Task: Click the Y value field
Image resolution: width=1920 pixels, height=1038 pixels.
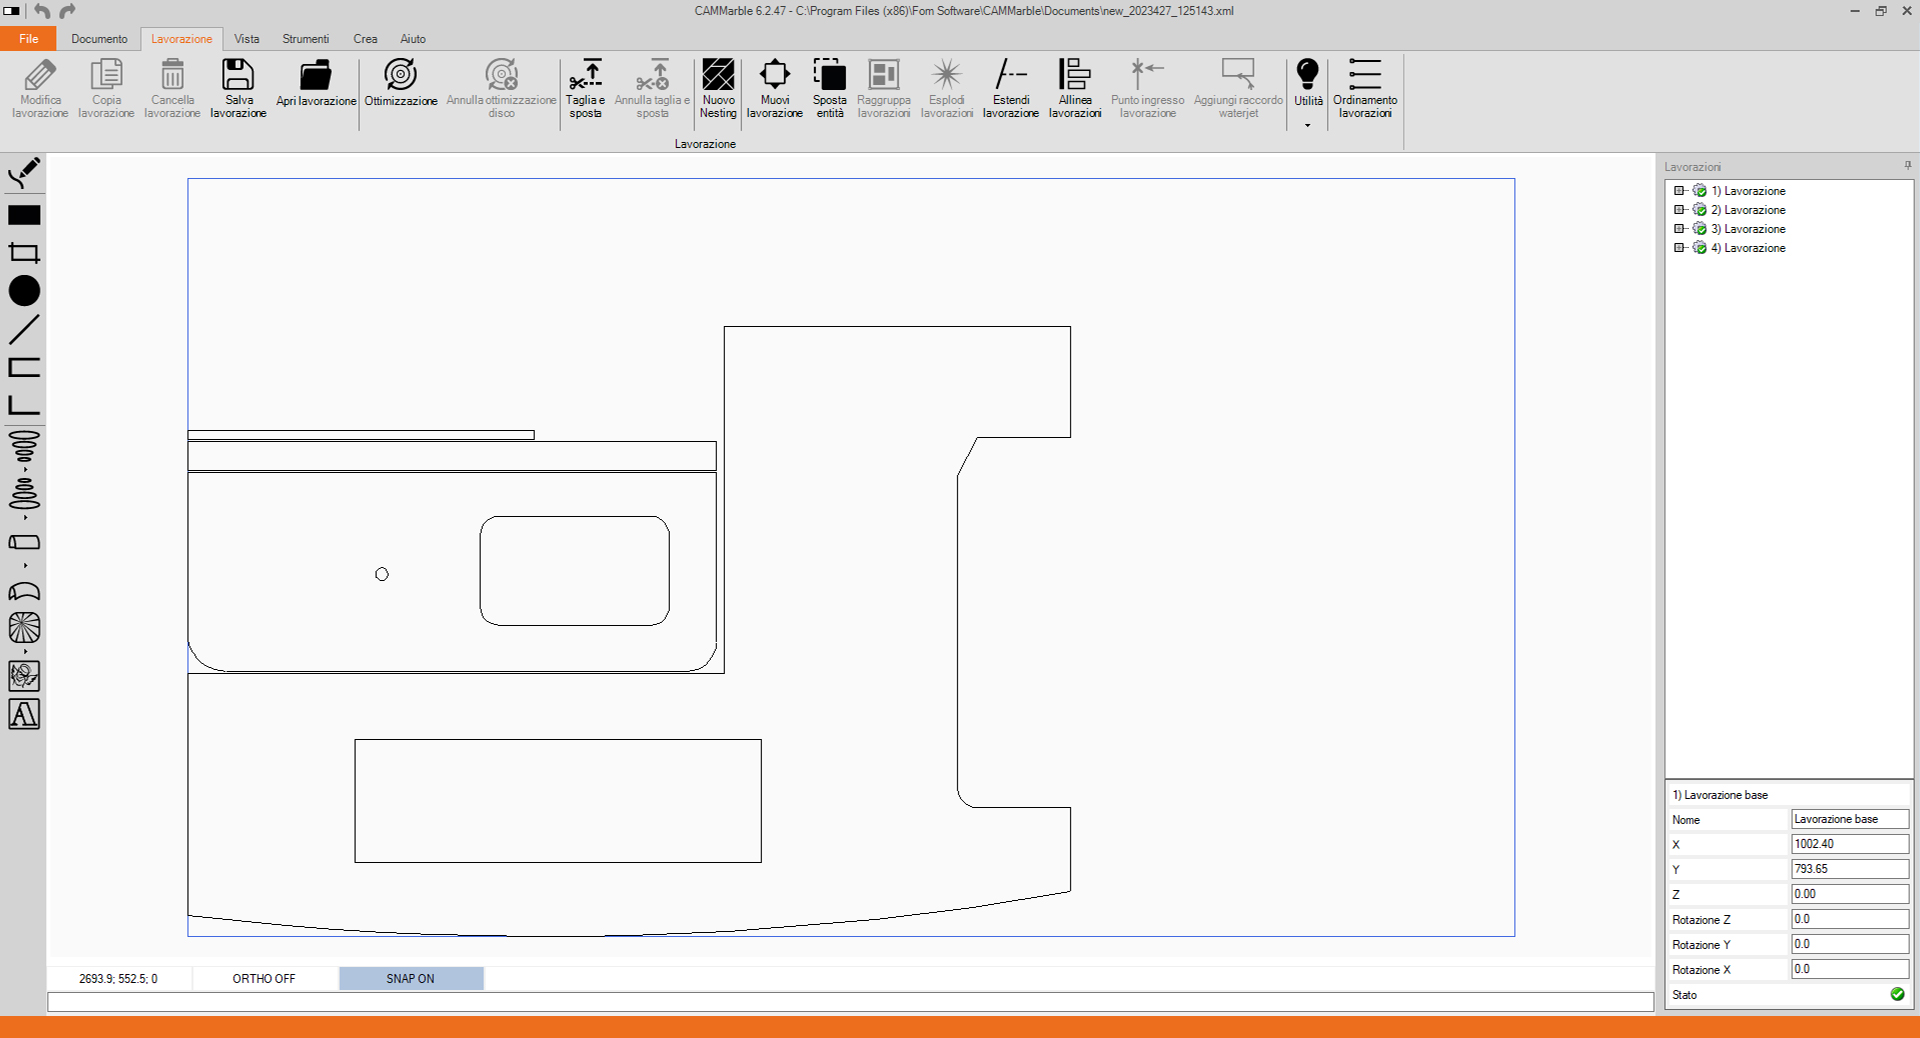Action: click(1850, 869)
